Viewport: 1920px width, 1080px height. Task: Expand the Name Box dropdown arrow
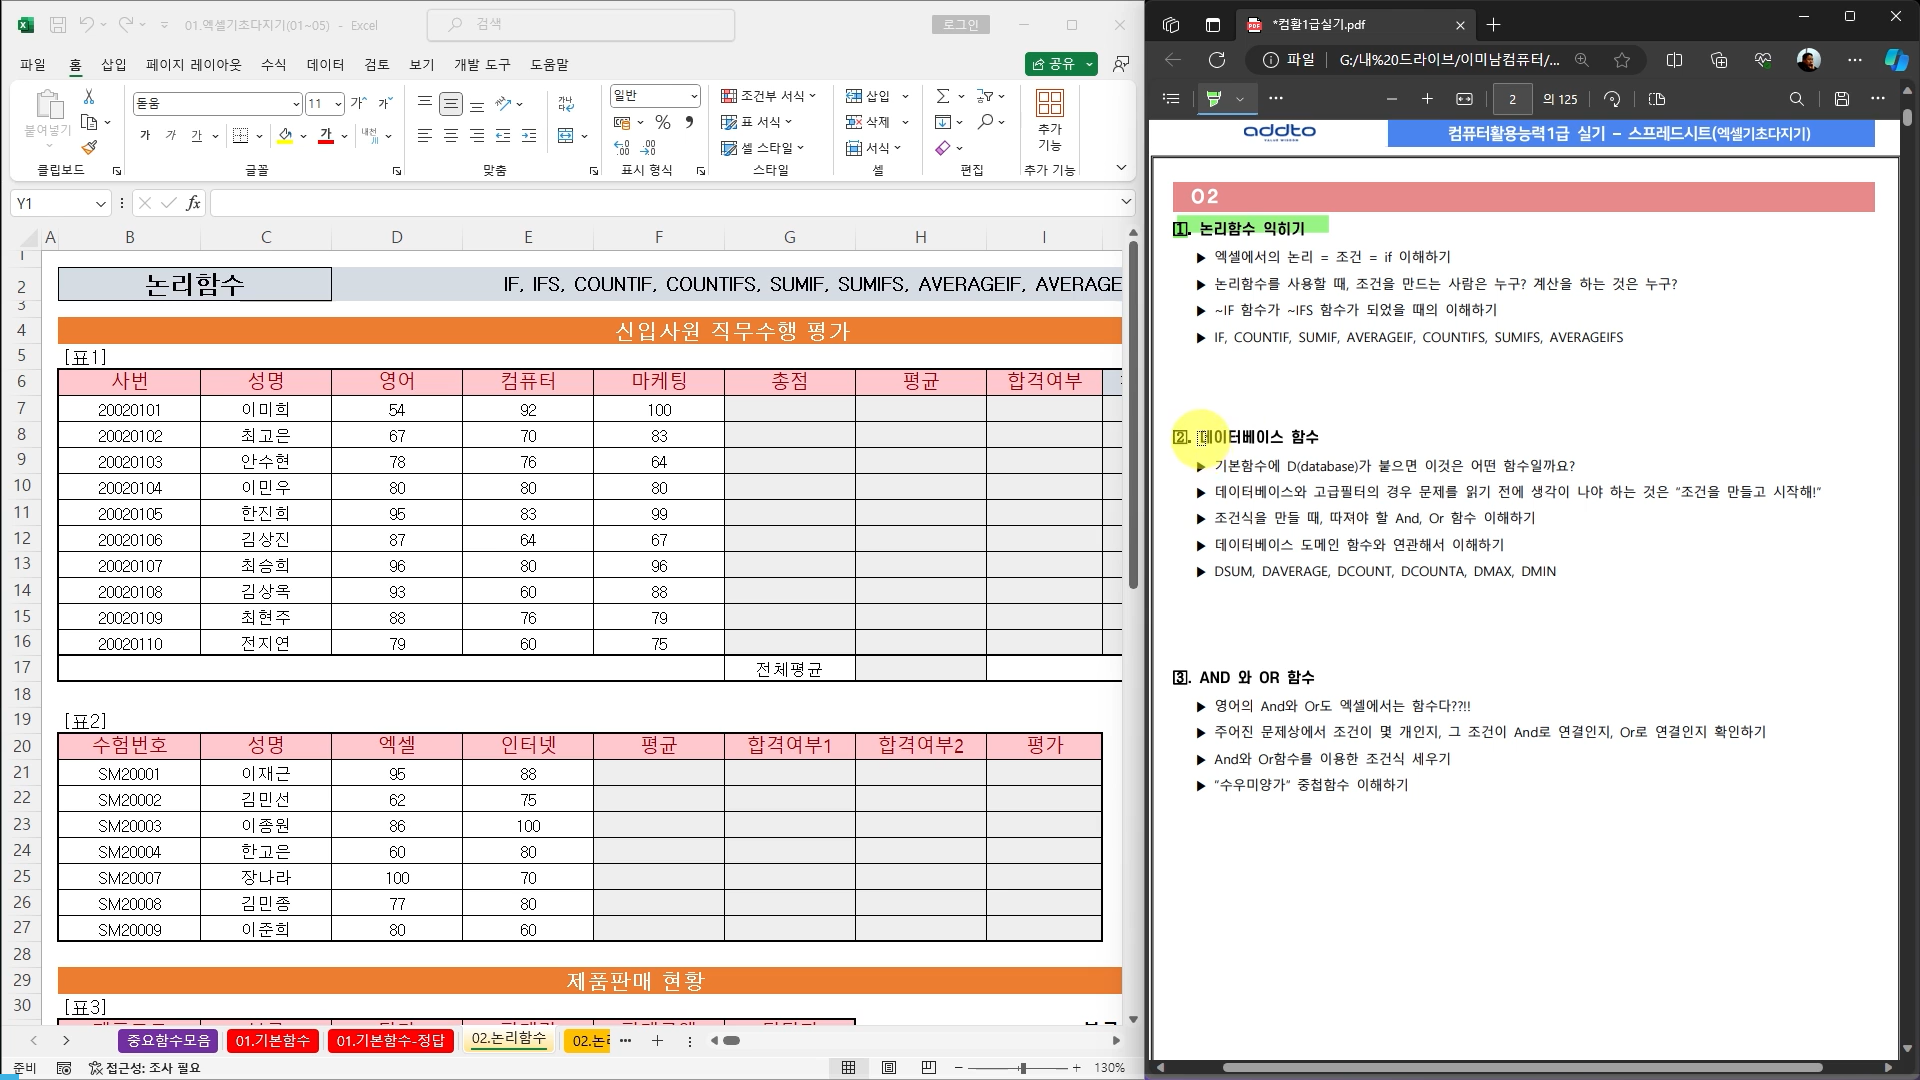pos(100,204)
